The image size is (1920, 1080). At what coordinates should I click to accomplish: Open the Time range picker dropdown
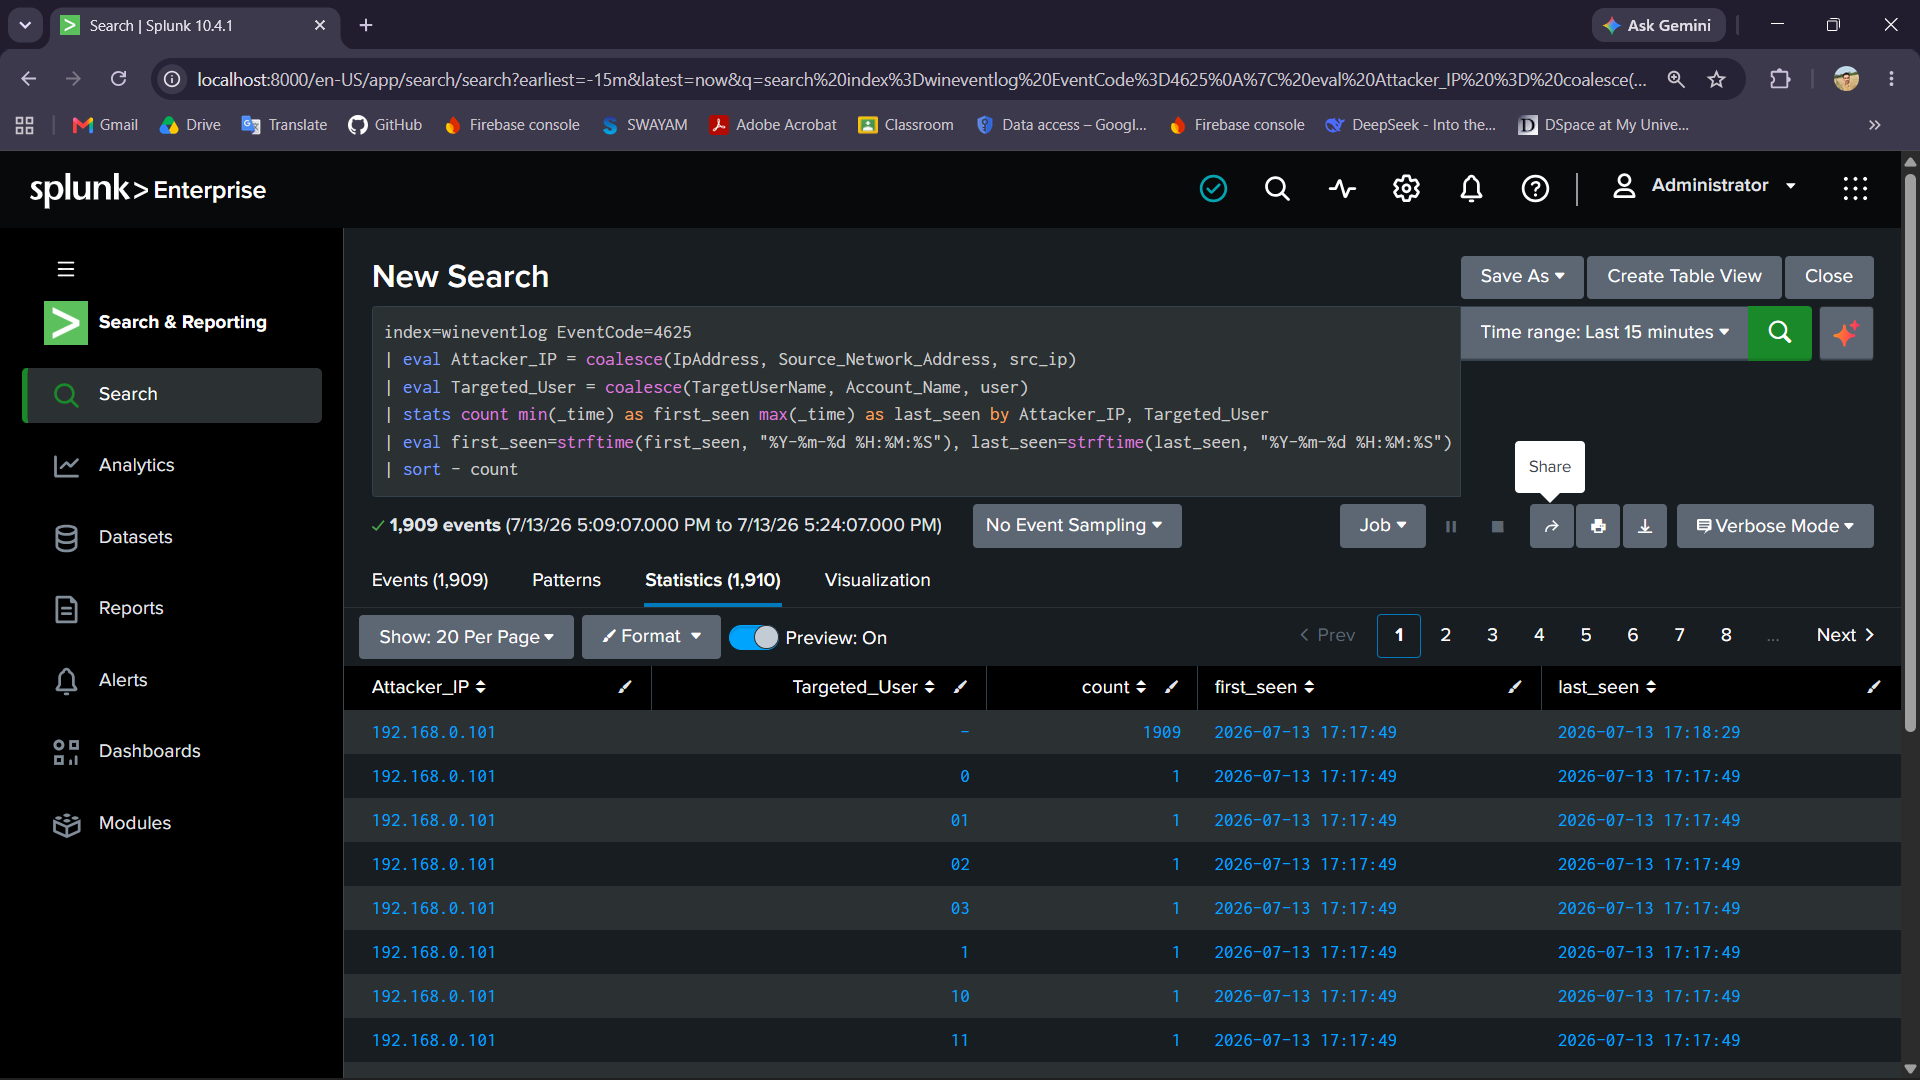(1604, 332)
